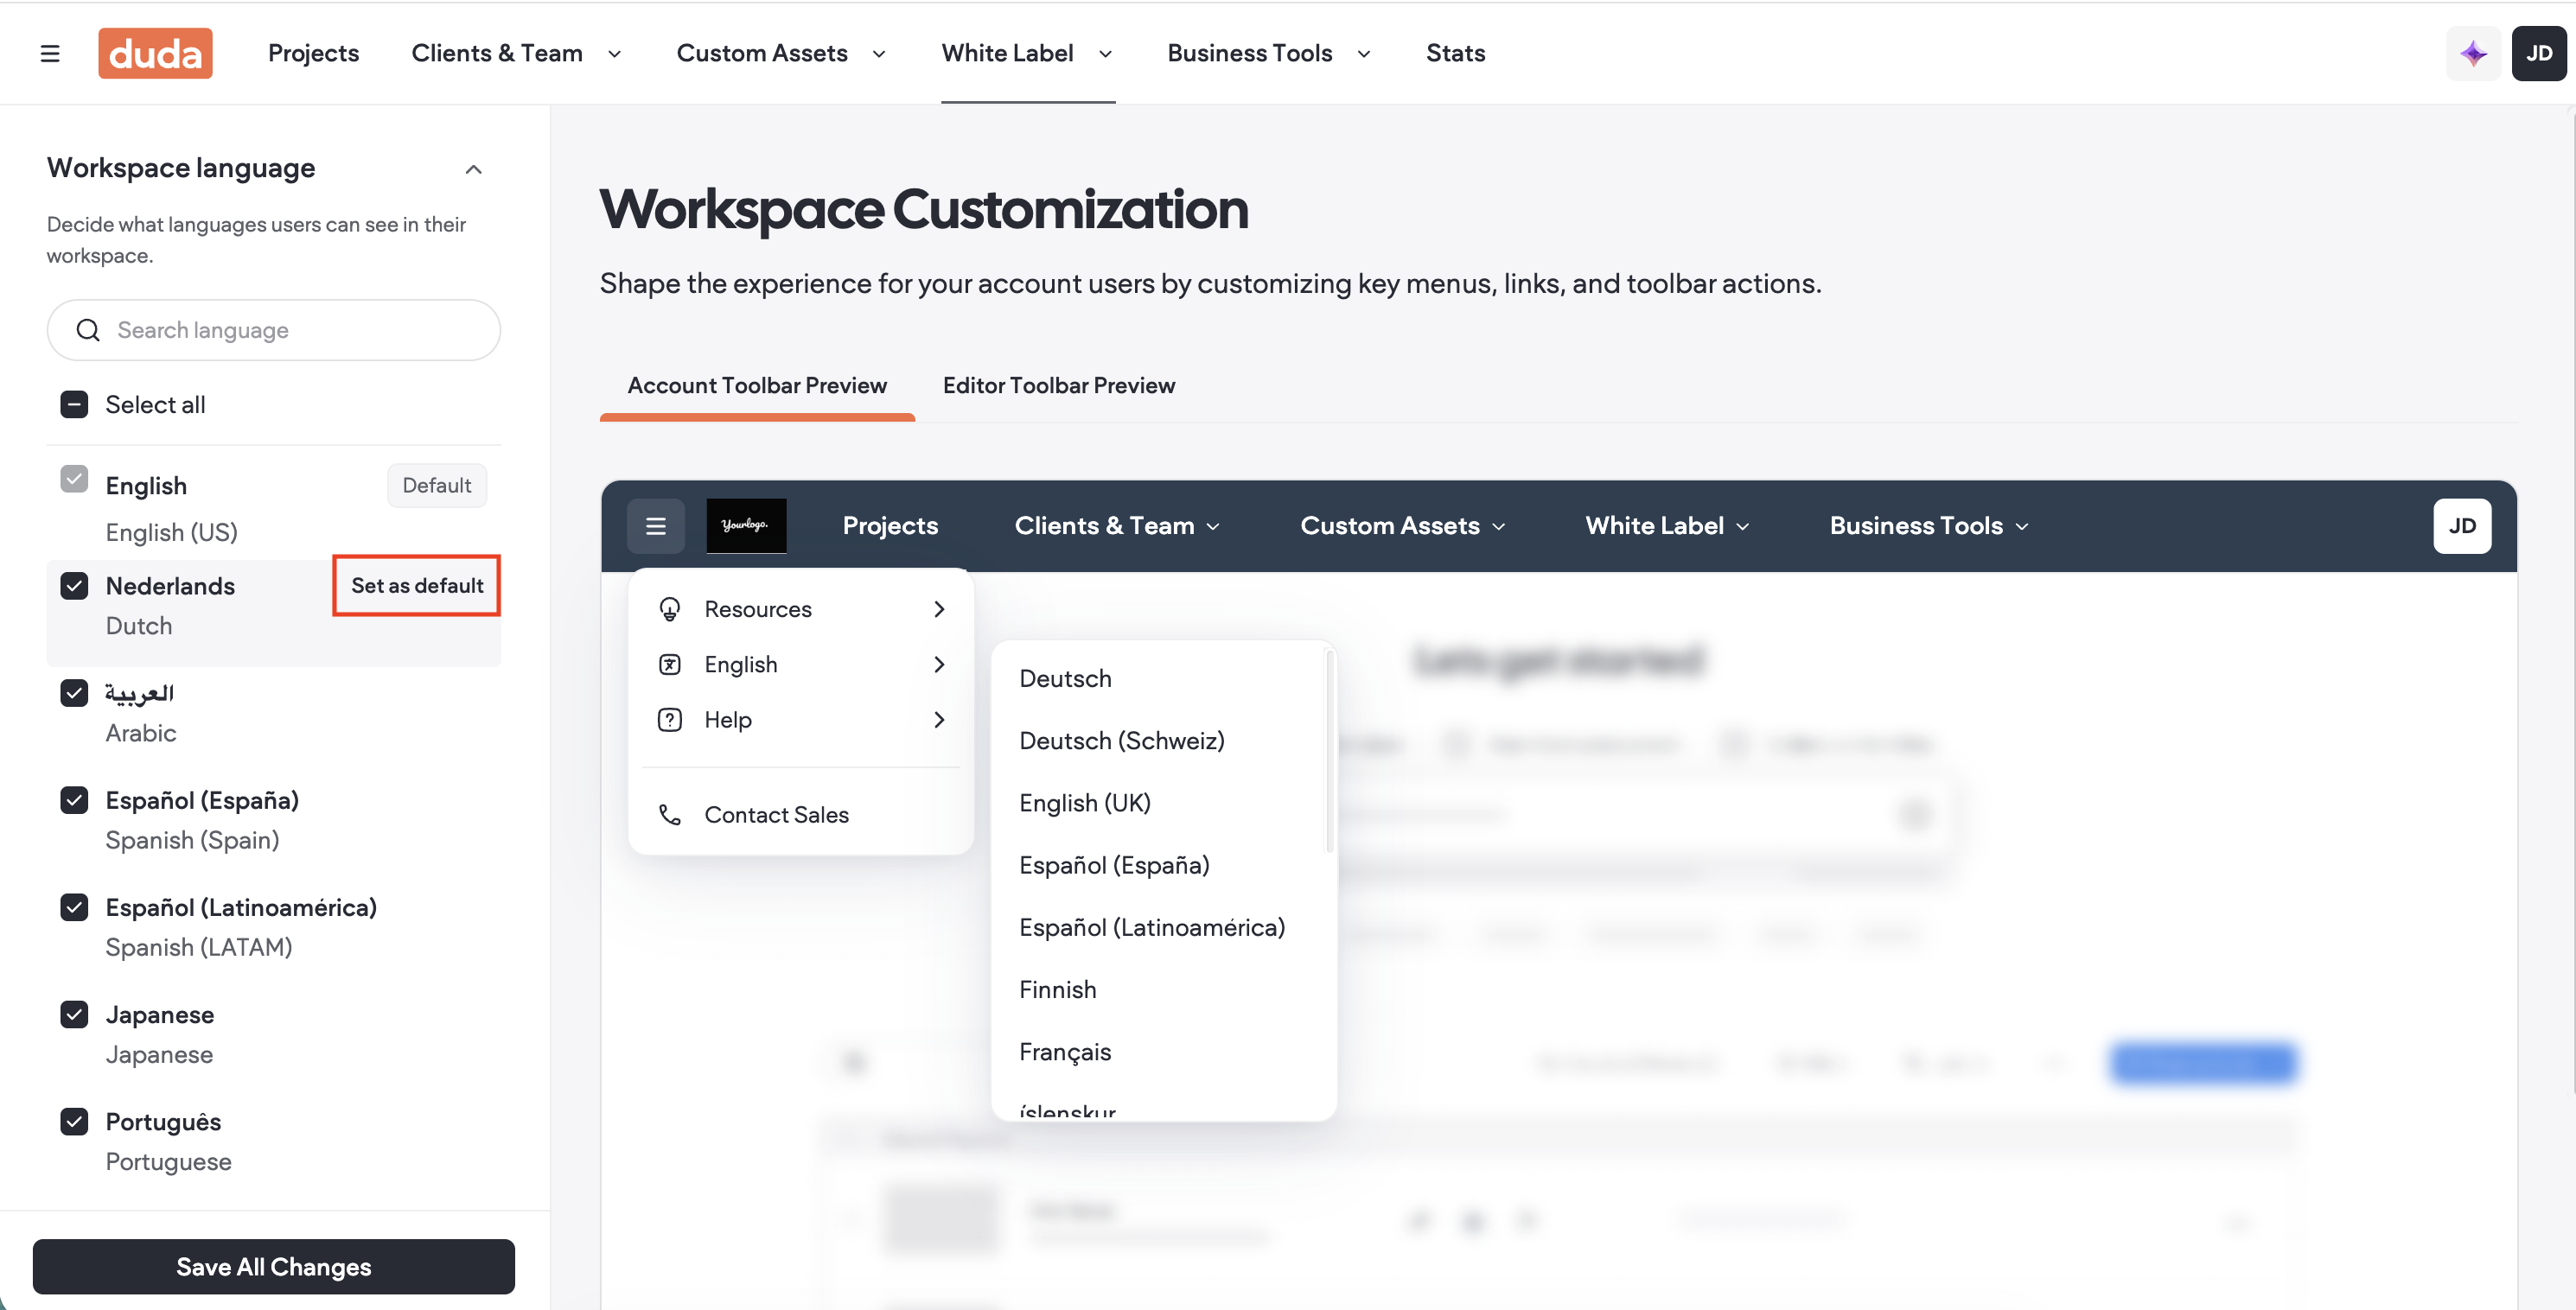Choose Français from language list
The image size is (2576, 1310).
point(1065,1052)
